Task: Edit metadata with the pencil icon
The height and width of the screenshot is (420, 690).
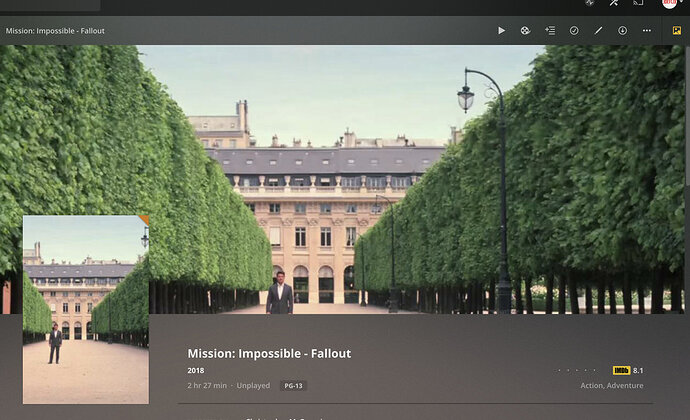Action: click(598, 30)
